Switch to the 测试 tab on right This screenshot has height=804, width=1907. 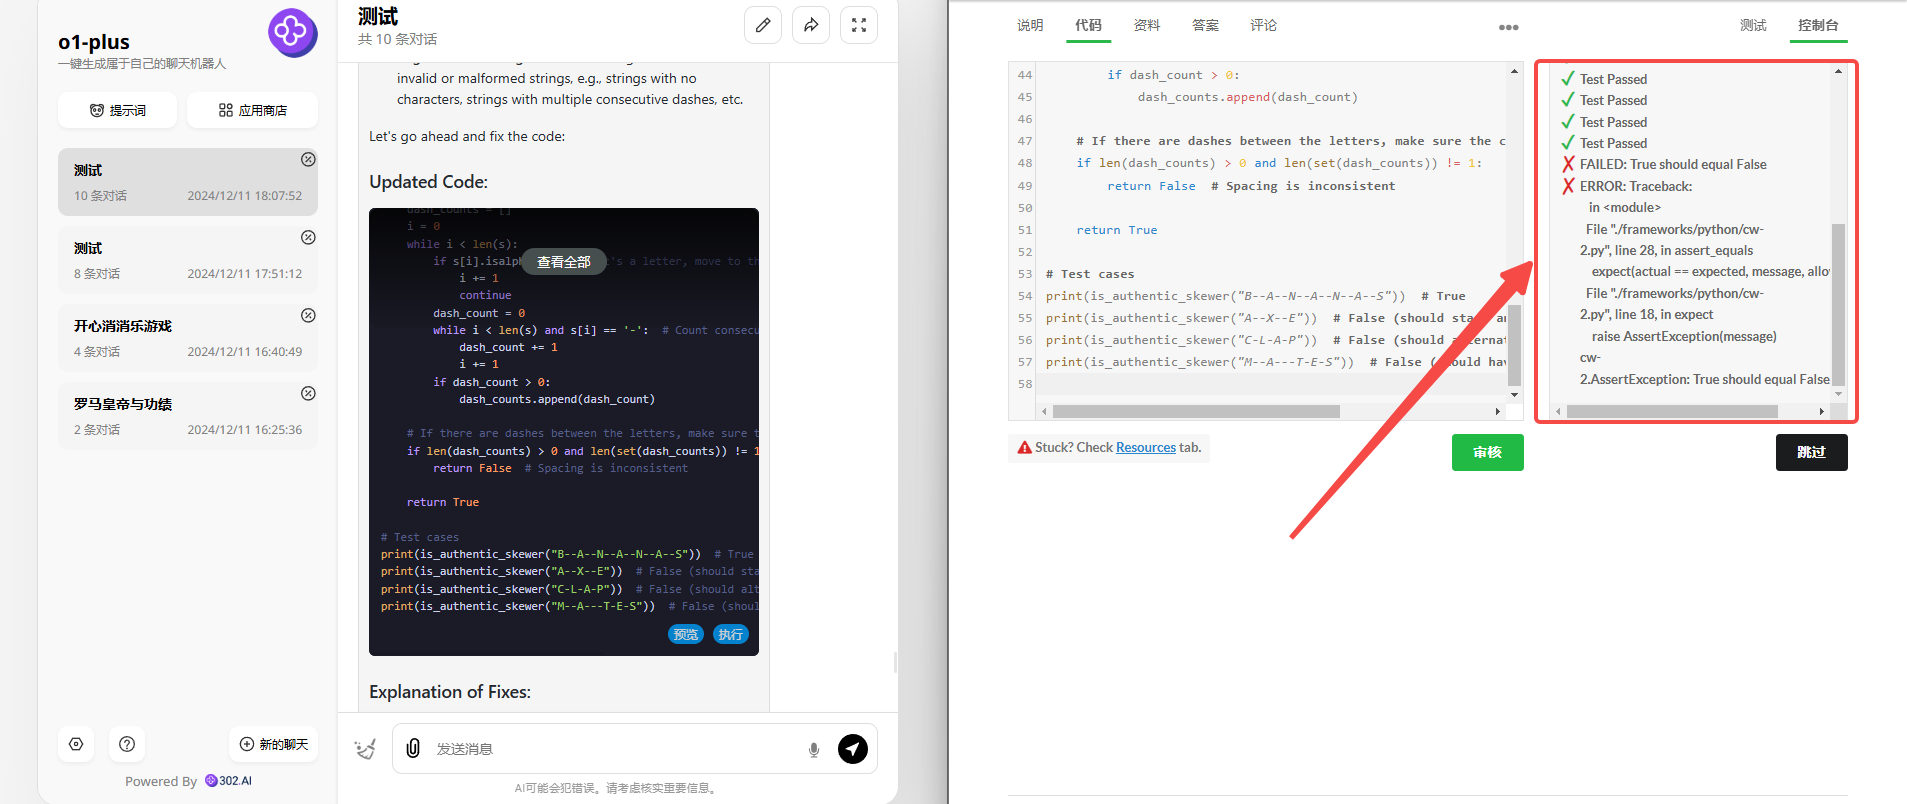point(1753,25)
